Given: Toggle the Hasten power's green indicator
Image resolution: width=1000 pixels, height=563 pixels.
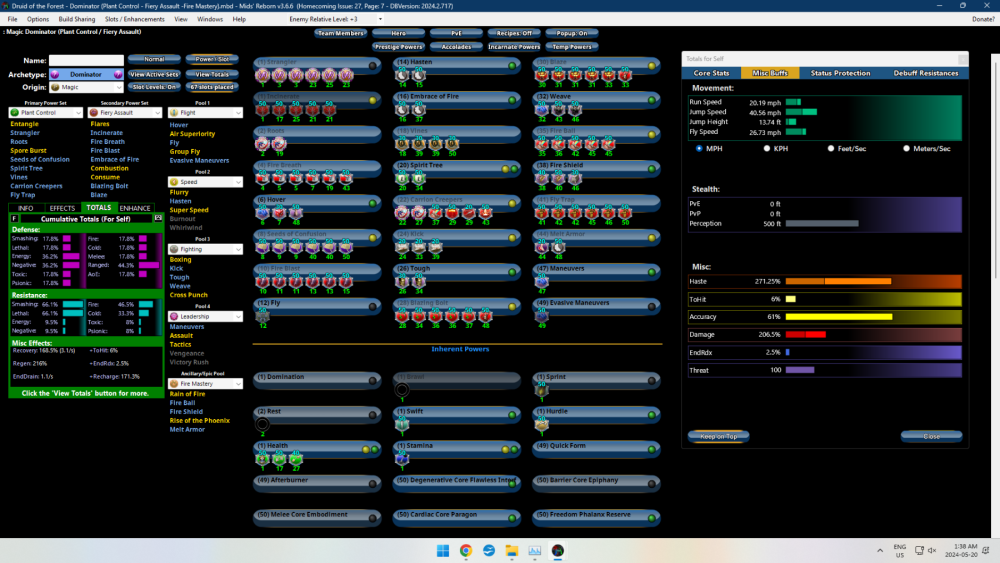Looking at the screenshot, I should [512, 65].
